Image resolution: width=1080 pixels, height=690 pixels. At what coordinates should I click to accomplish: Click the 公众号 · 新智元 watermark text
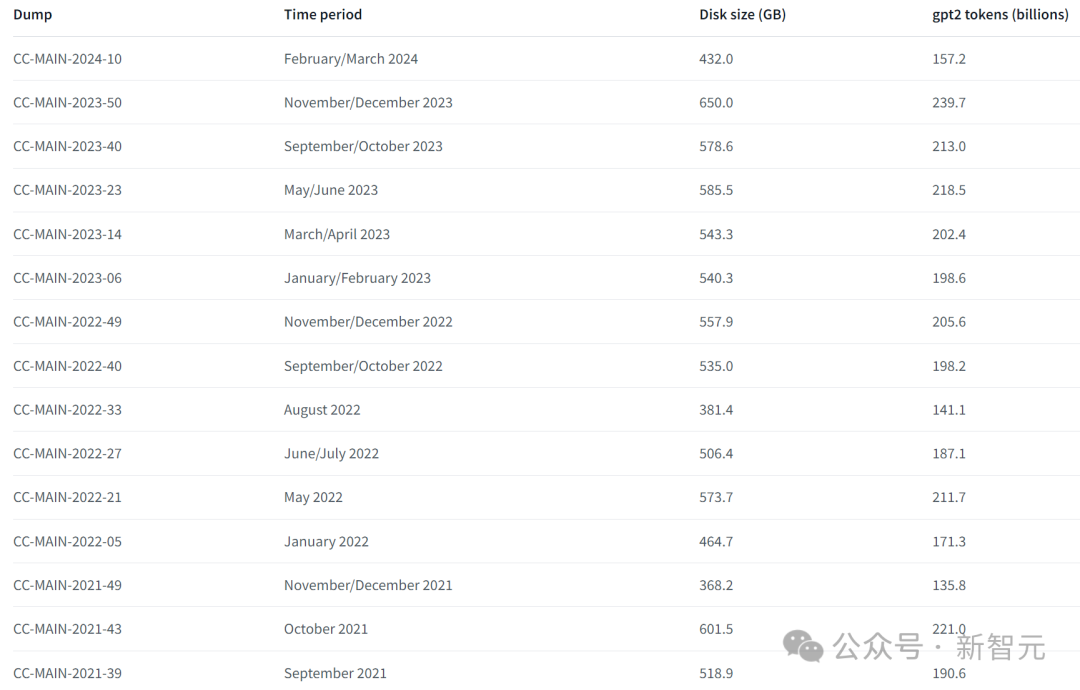[x=939, y=647]
